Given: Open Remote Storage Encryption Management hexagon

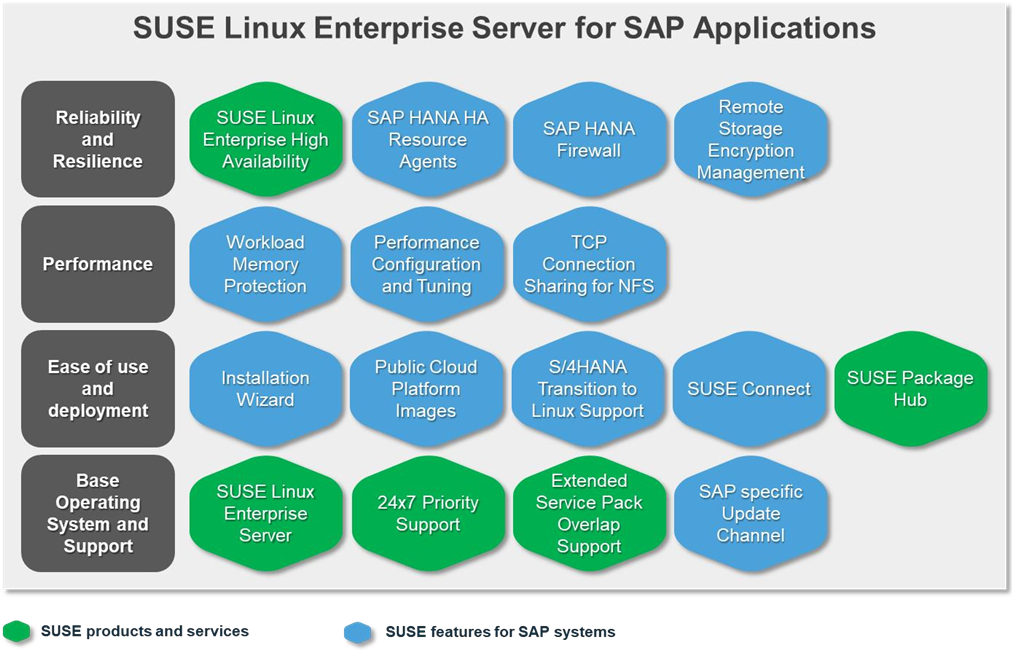Looking at the screenshot, I should (750, 139).
